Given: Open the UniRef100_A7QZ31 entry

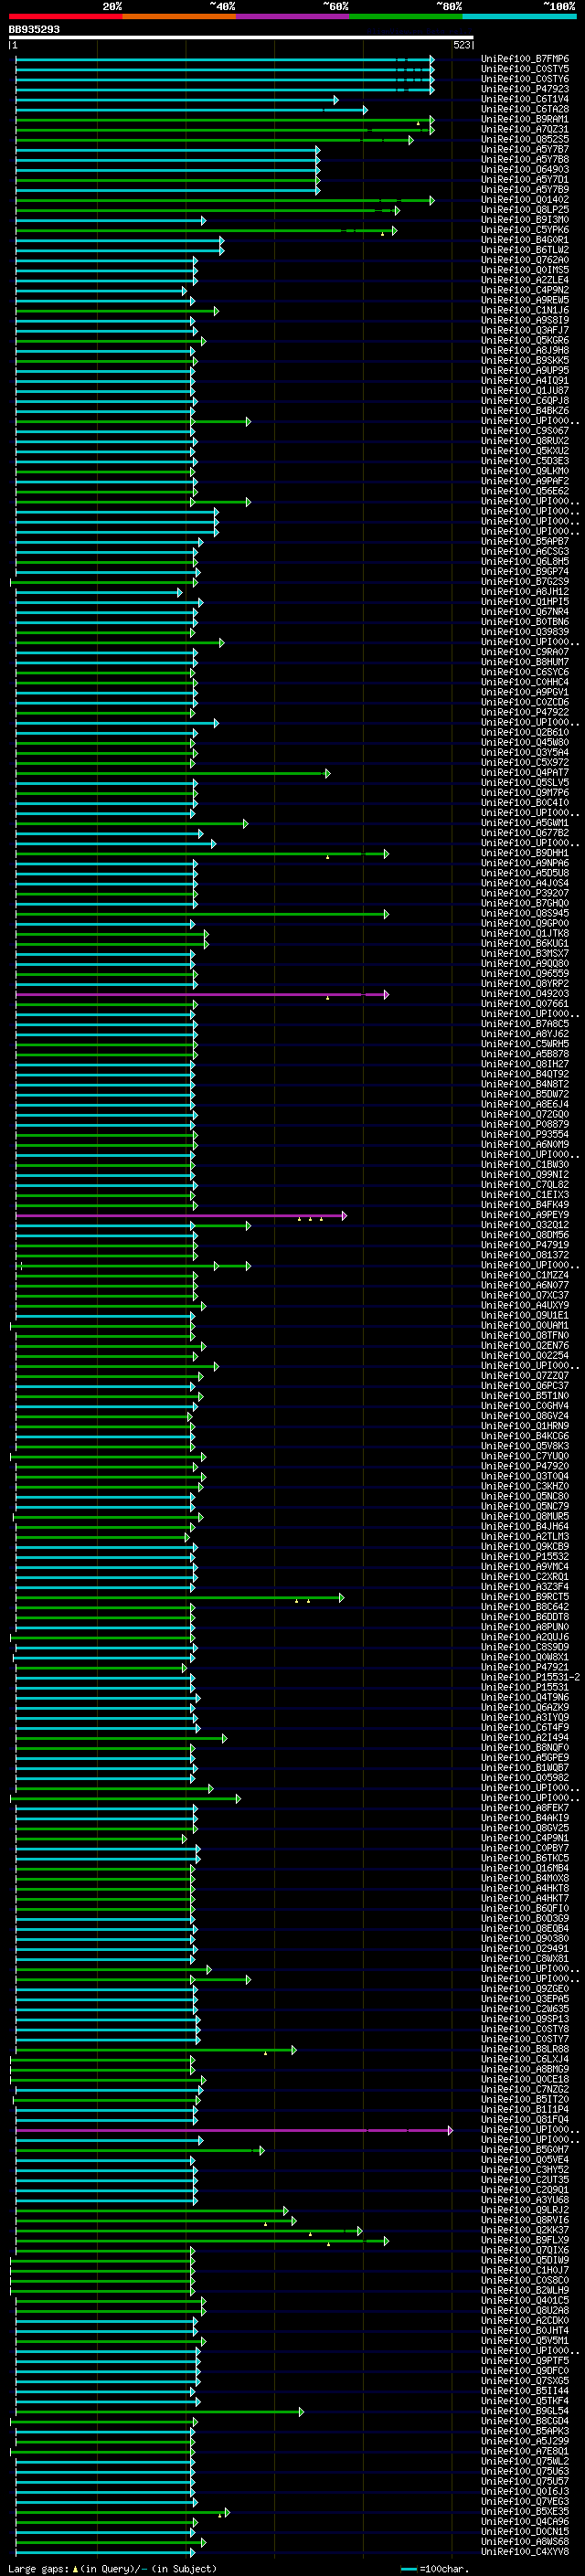Looking at the screenshot, I should coord(525,129).
